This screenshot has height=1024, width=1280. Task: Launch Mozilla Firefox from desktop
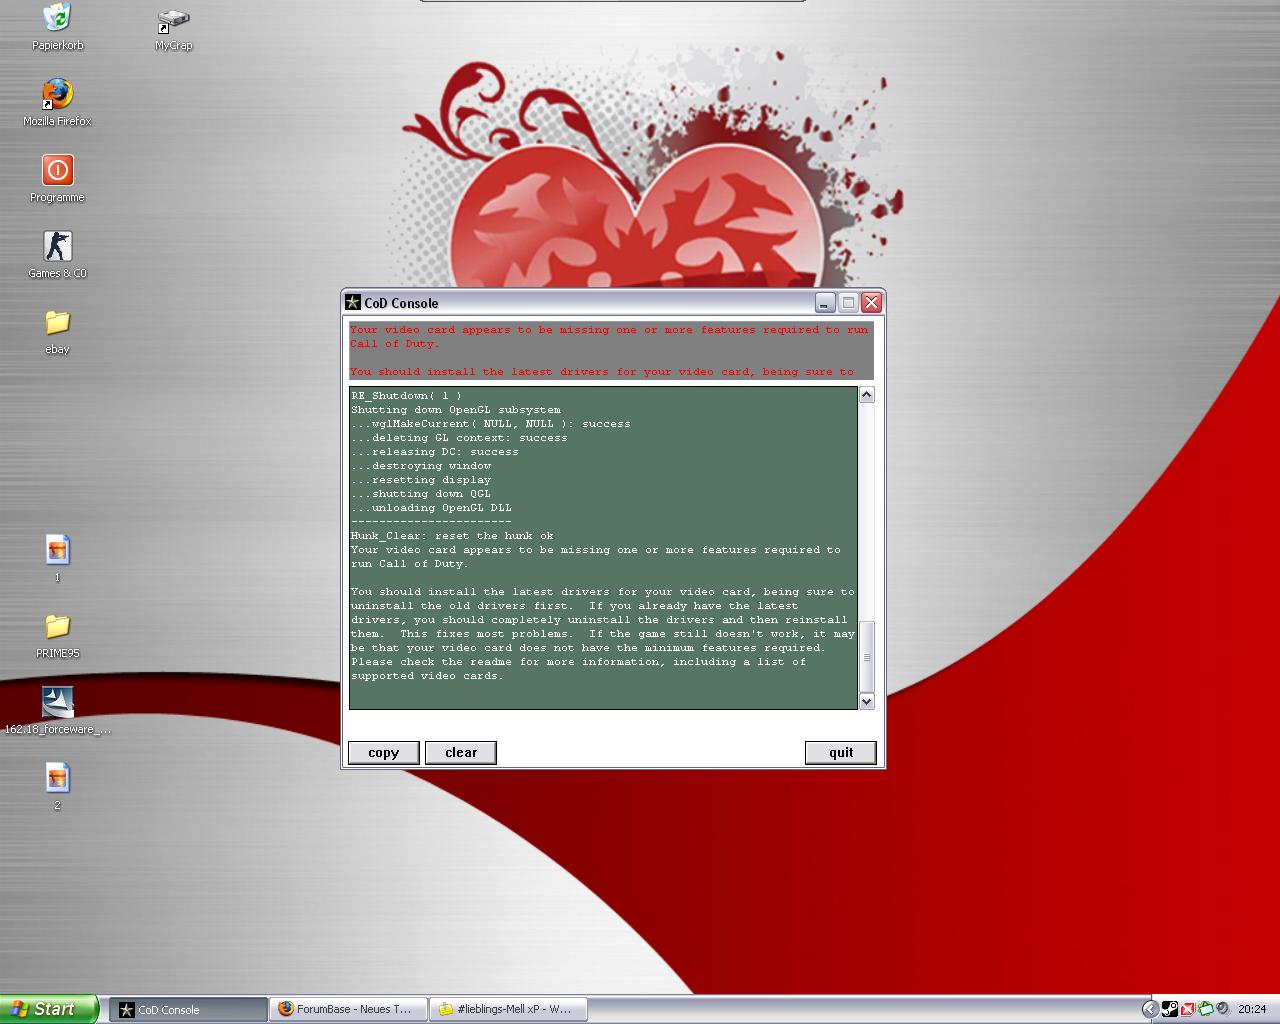(57, 103)
